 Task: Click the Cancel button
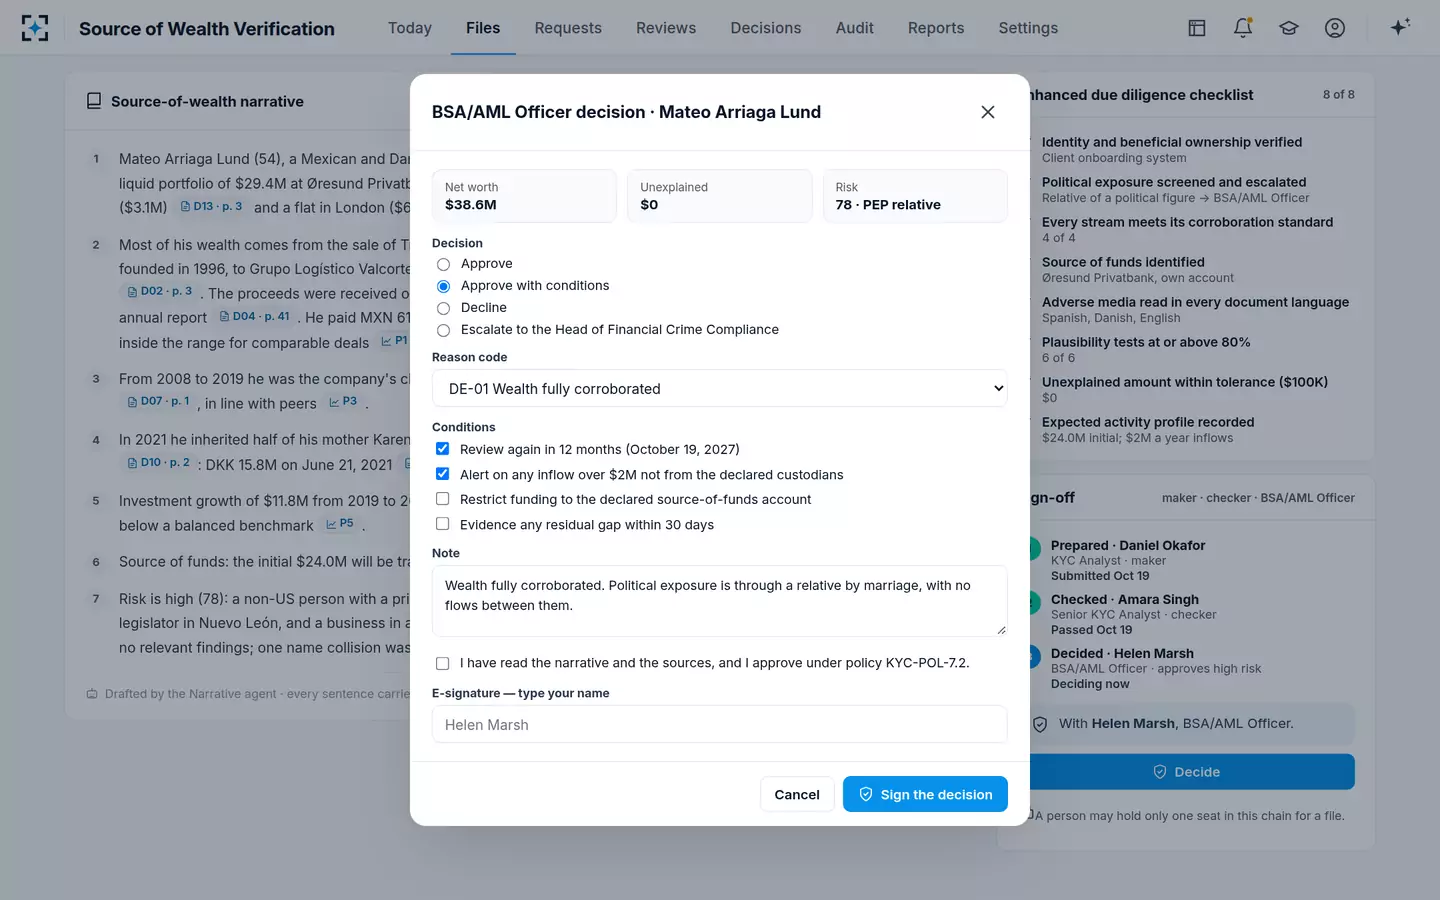pyautogui.click(x=797, y=794)
